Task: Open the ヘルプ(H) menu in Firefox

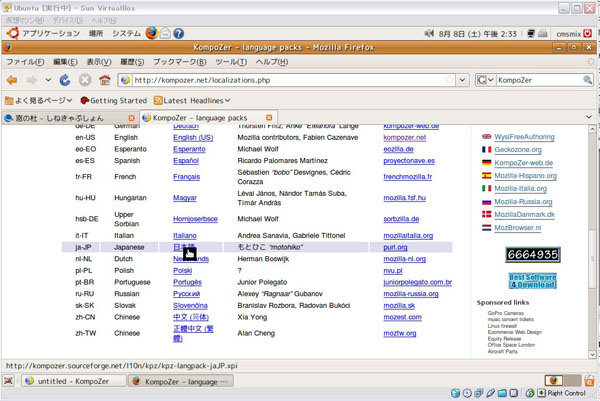Action: [x=272, y=62]
